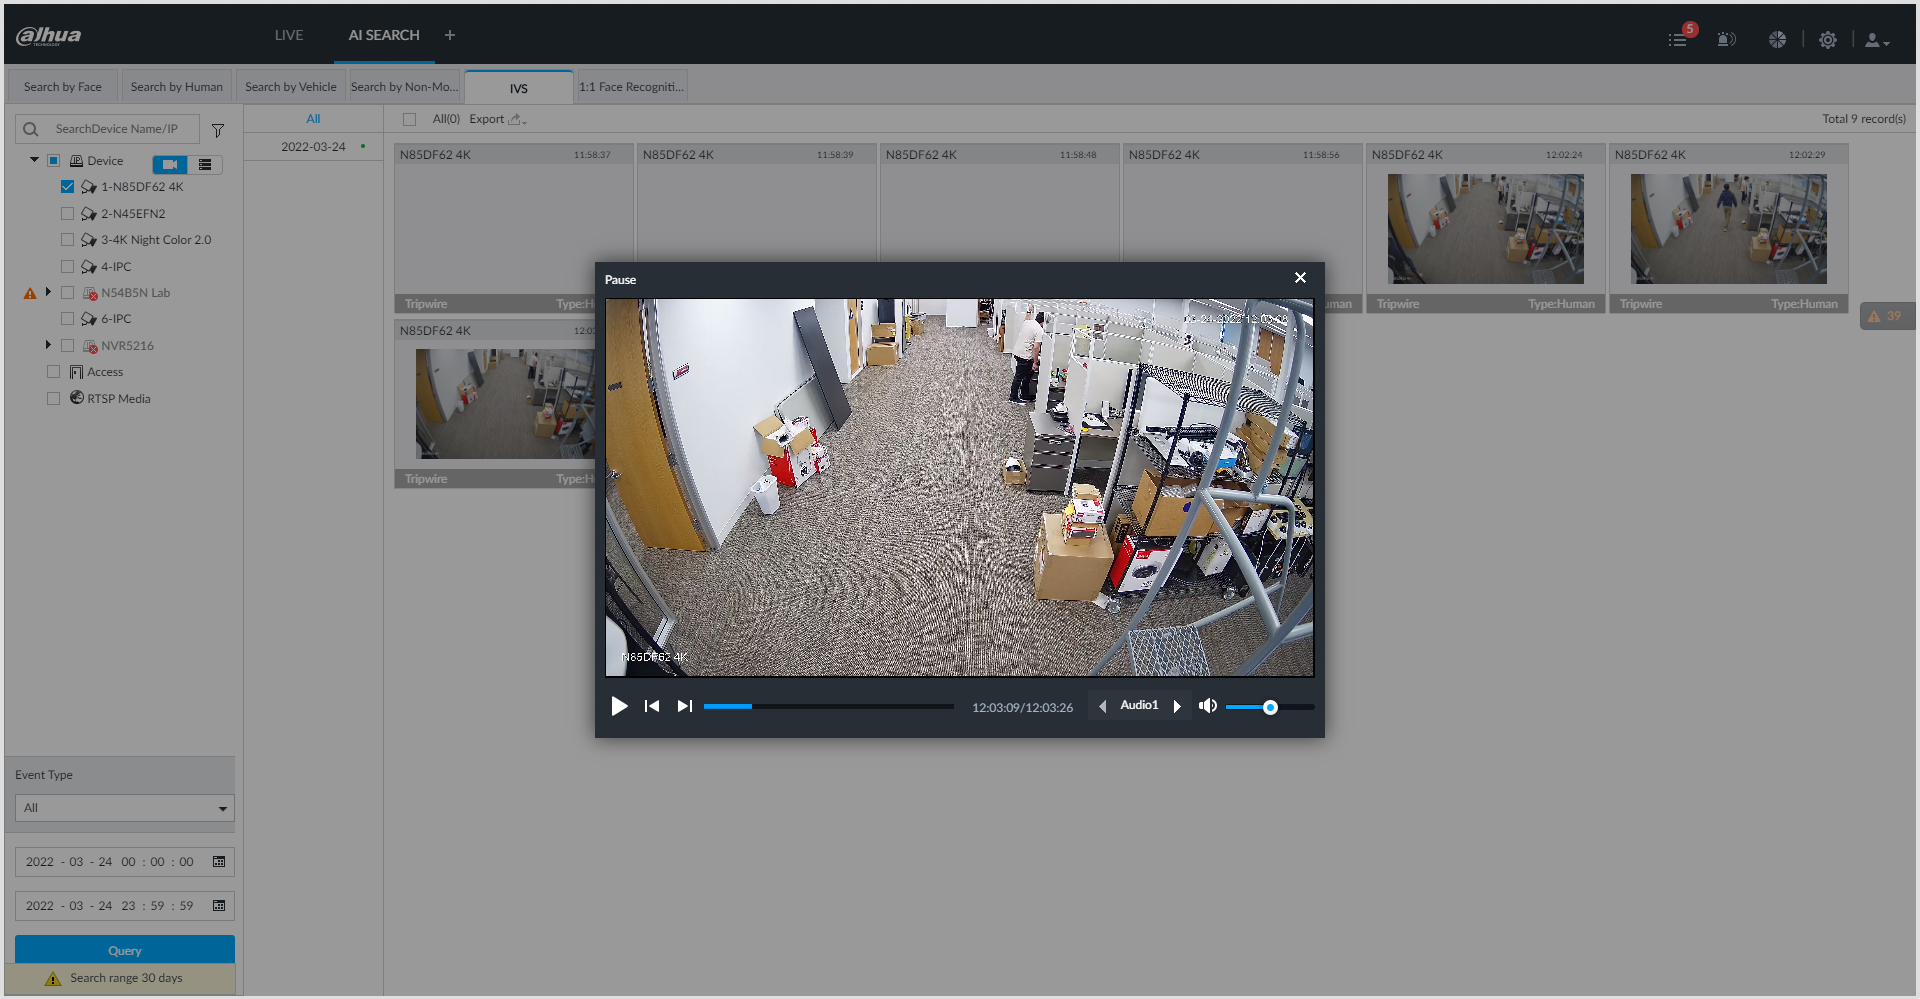The image size is (1920, 999).
Task: Toggle the Device root checkbox
Action: pyautogui.click(x=54, y=161)
